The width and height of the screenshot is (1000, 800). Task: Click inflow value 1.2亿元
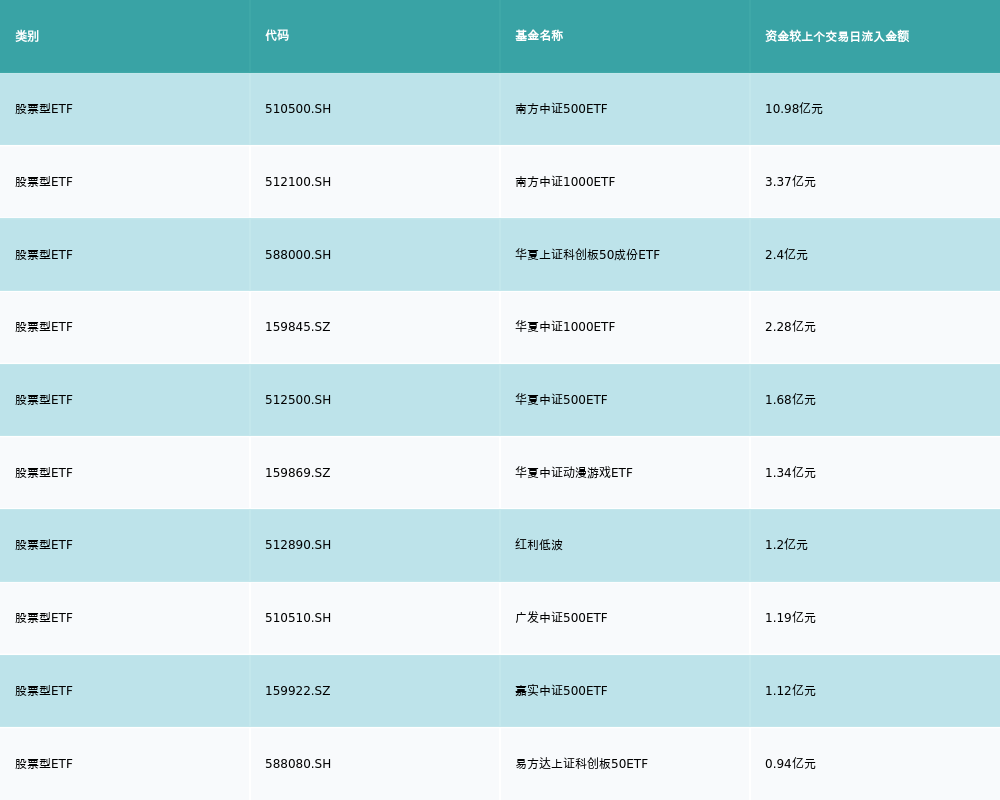[x=786, y=545]
